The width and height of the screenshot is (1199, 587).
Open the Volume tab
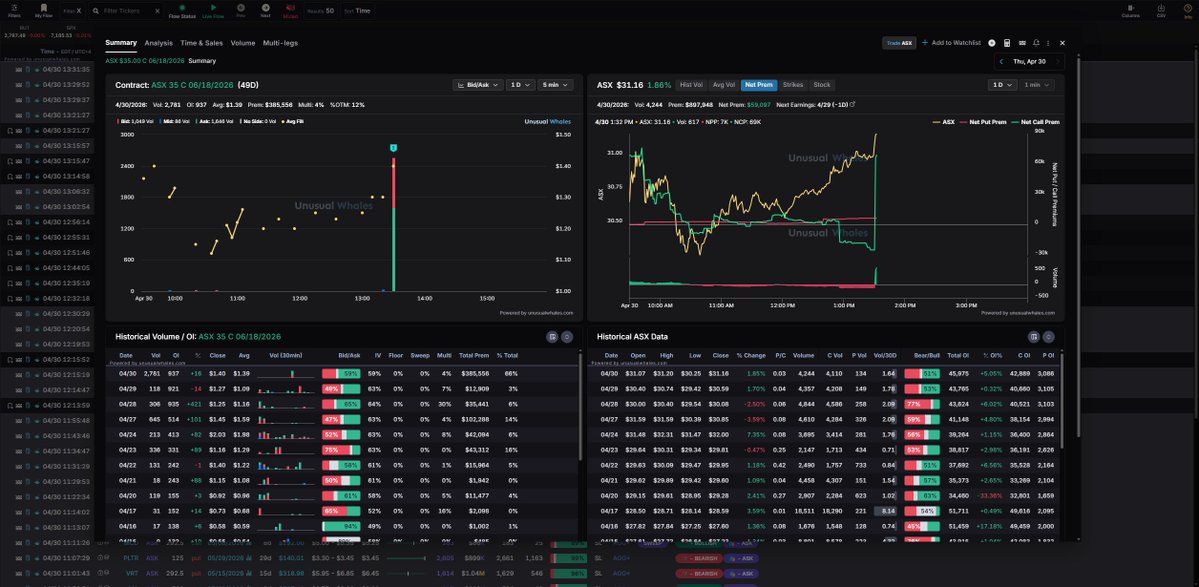tap(243, 43)
